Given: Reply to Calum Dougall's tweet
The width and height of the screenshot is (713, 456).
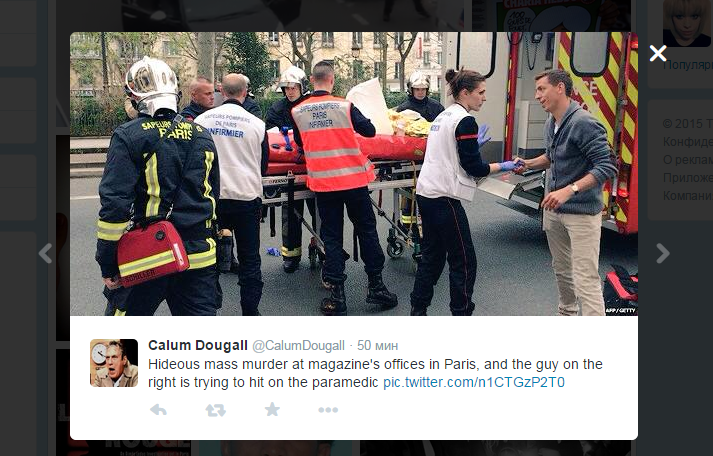Looking at the screenshot, I should coord(158,410).
